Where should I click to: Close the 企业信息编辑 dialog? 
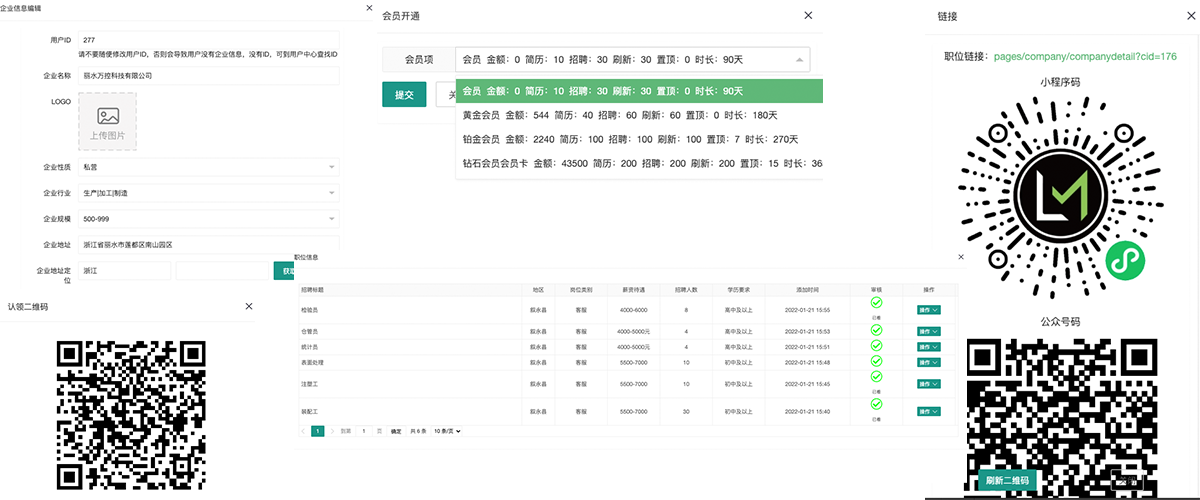pos(371,6)
